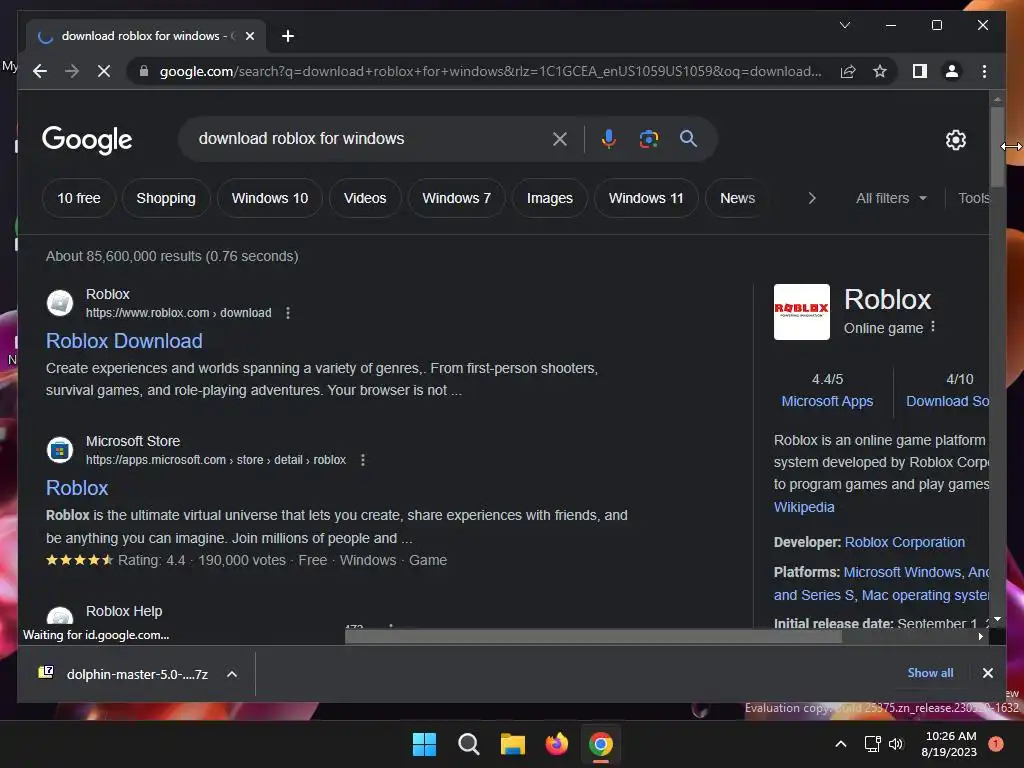Open the tab search chevron in title bar
Viewport: 1024px width, 768px height.
point(844,25)
